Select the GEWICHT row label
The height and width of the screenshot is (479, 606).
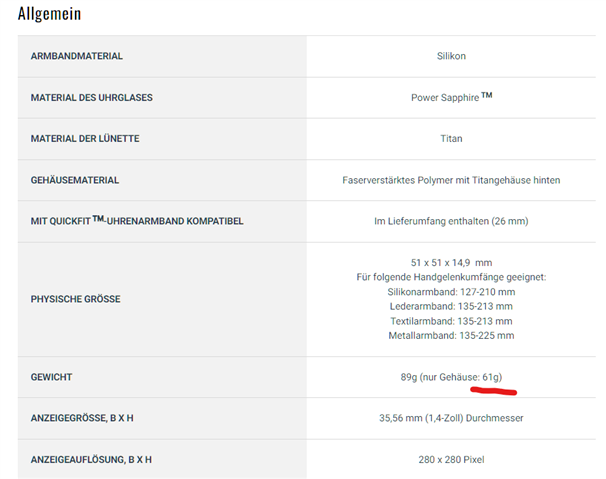(52, 377)
